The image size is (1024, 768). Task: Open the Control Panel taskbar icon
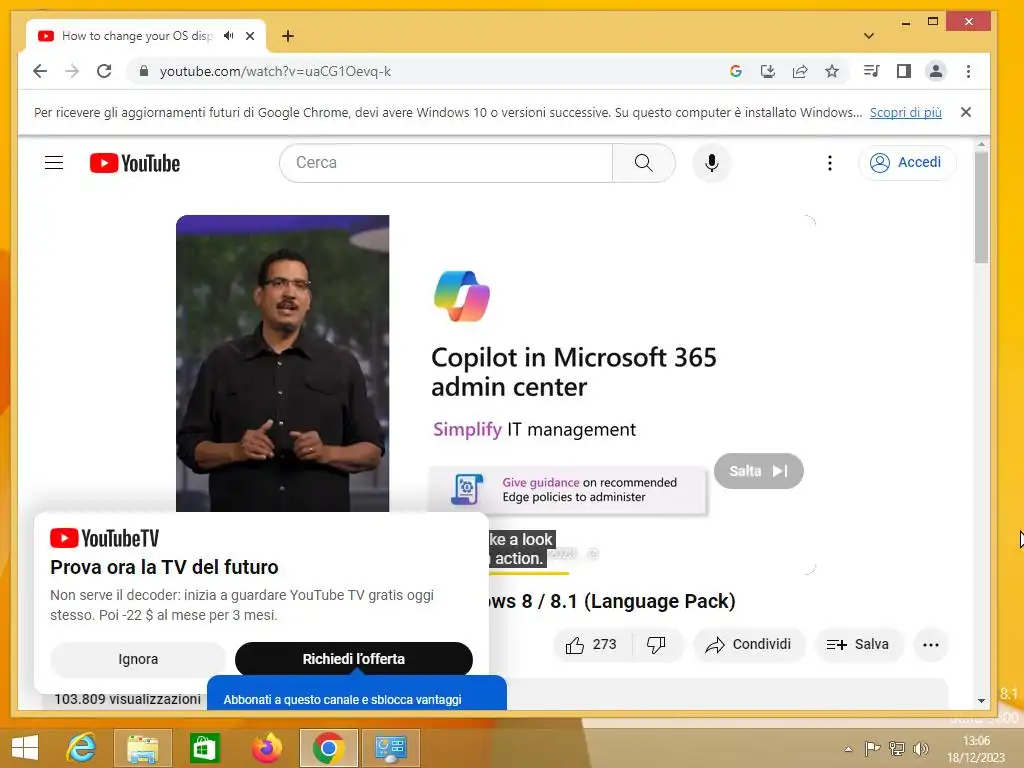click(391, 747)
